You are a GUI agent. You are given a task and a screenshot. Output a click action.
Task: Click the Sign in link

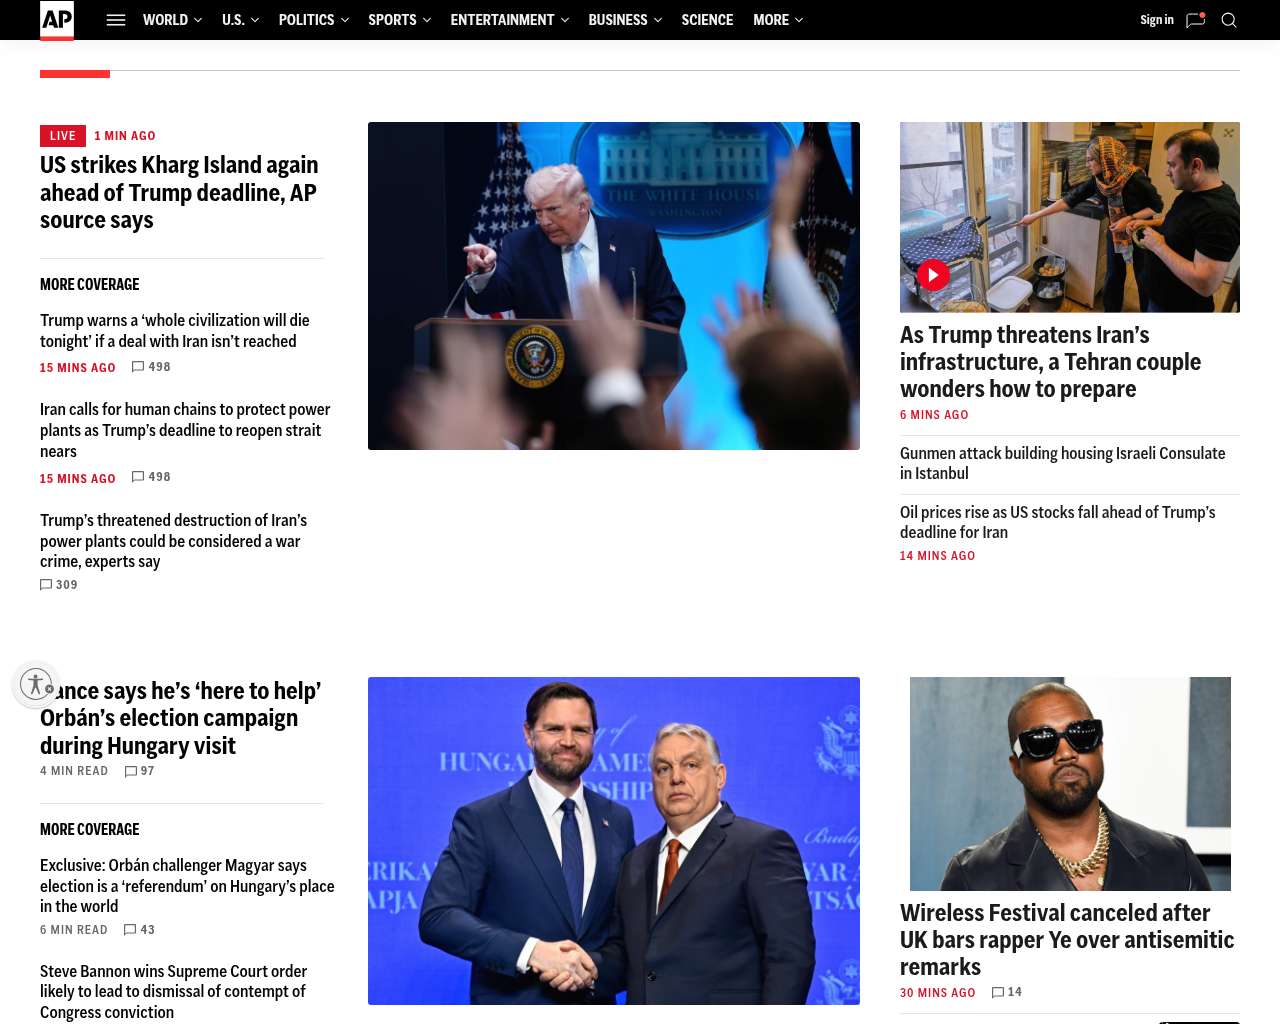pos(1156,20)
